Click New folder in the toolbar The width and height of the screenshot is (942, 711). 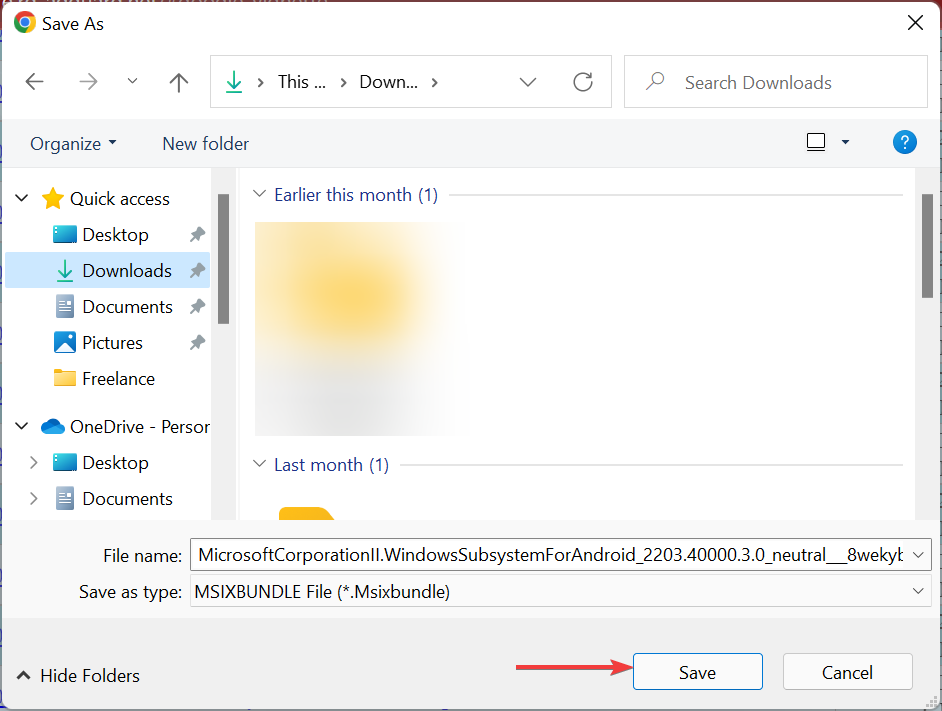coord(205,143)
